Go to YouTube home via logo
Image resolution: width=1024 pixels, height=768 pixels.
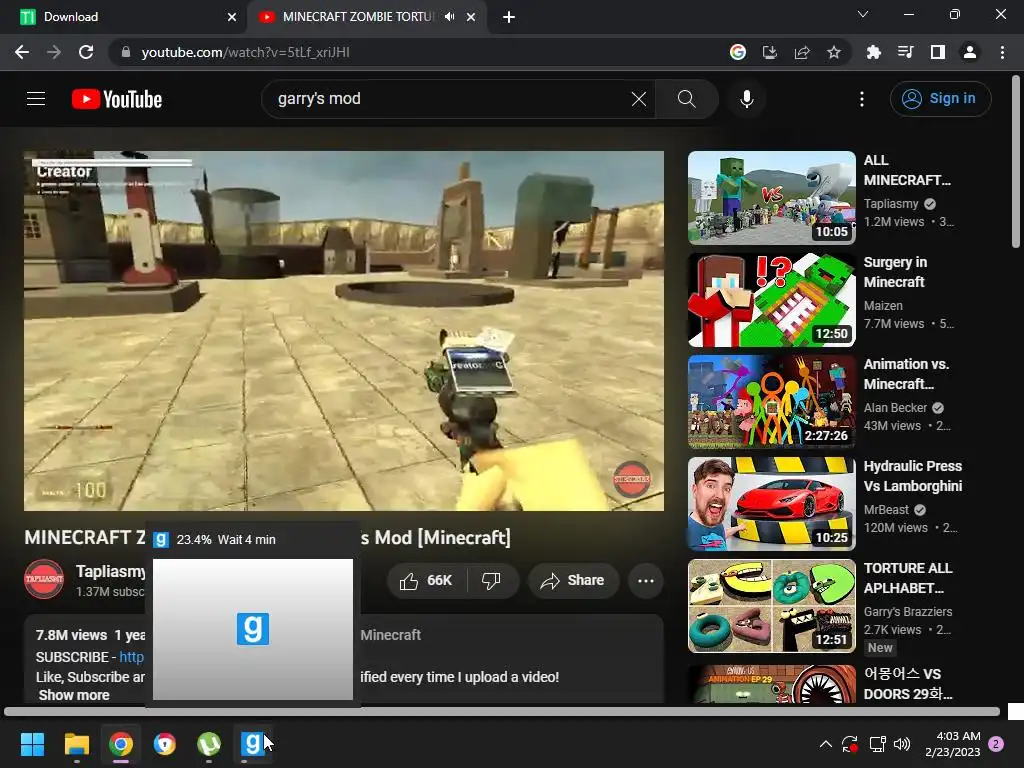[x=117, y=99]
